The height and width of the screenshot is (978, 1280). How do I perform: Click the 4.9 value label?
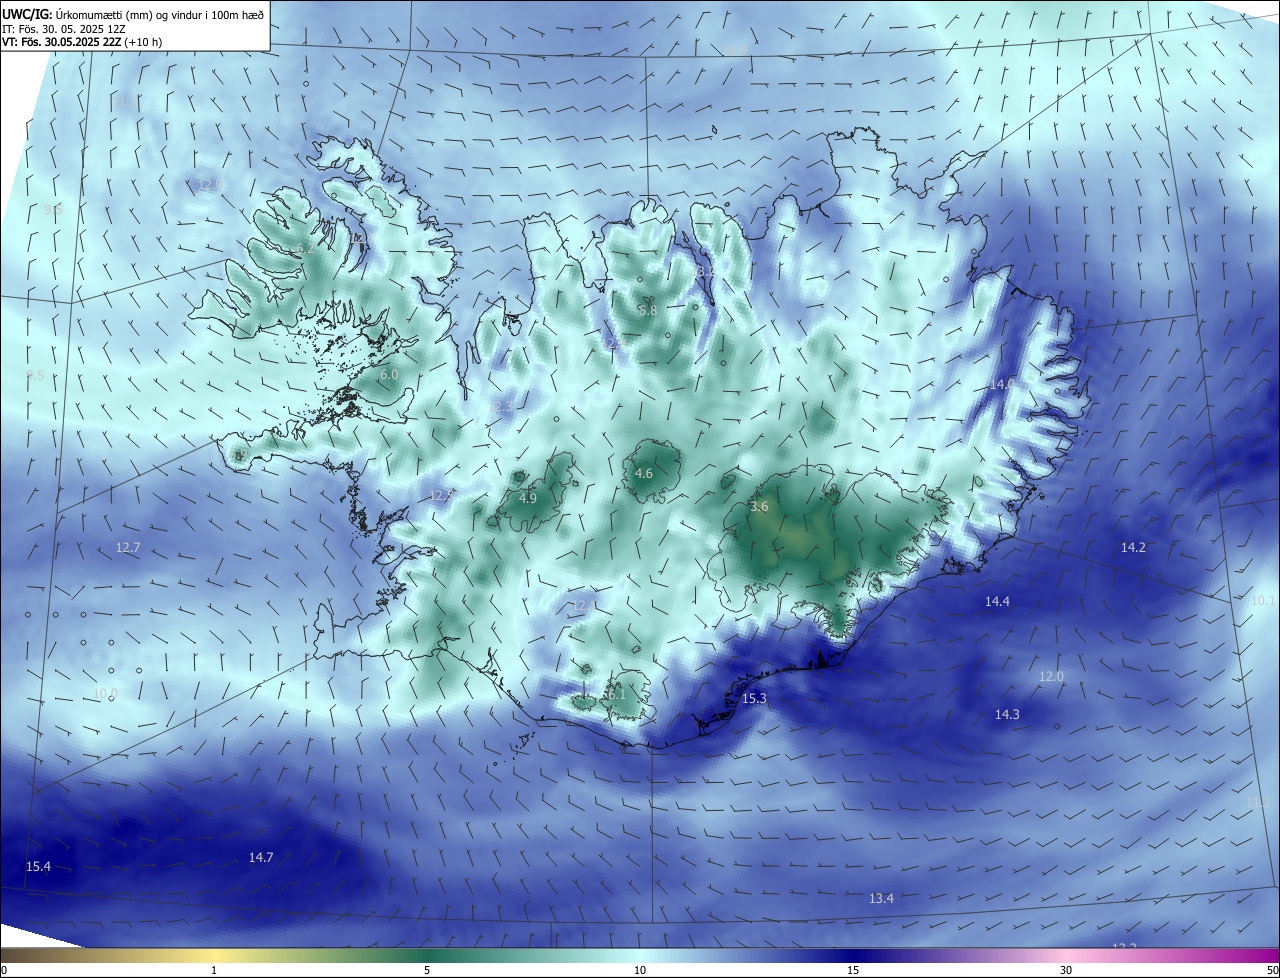click(528, 498)
